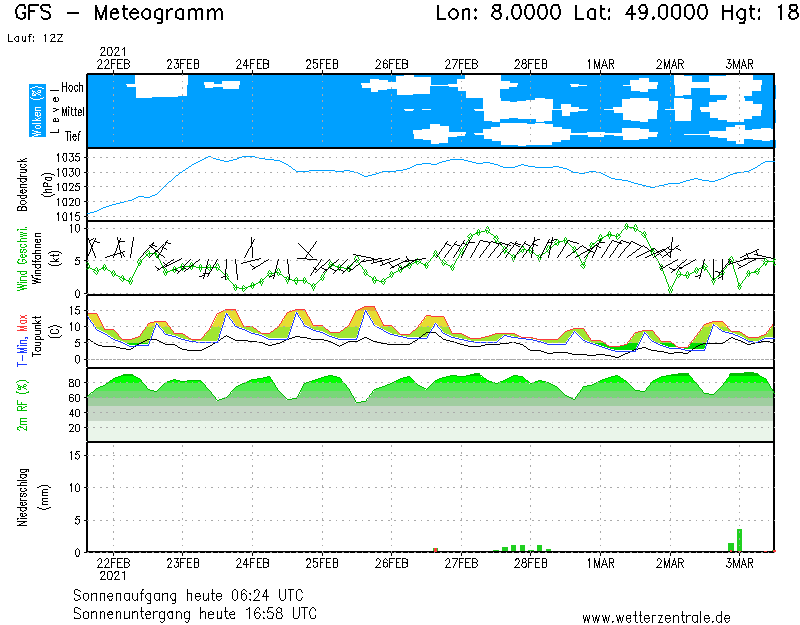Image resolution: width=800 pixels, height=625 pixels.
Task: Select the 1MAR marker above the cloud panel
Action: coord(600,64)
